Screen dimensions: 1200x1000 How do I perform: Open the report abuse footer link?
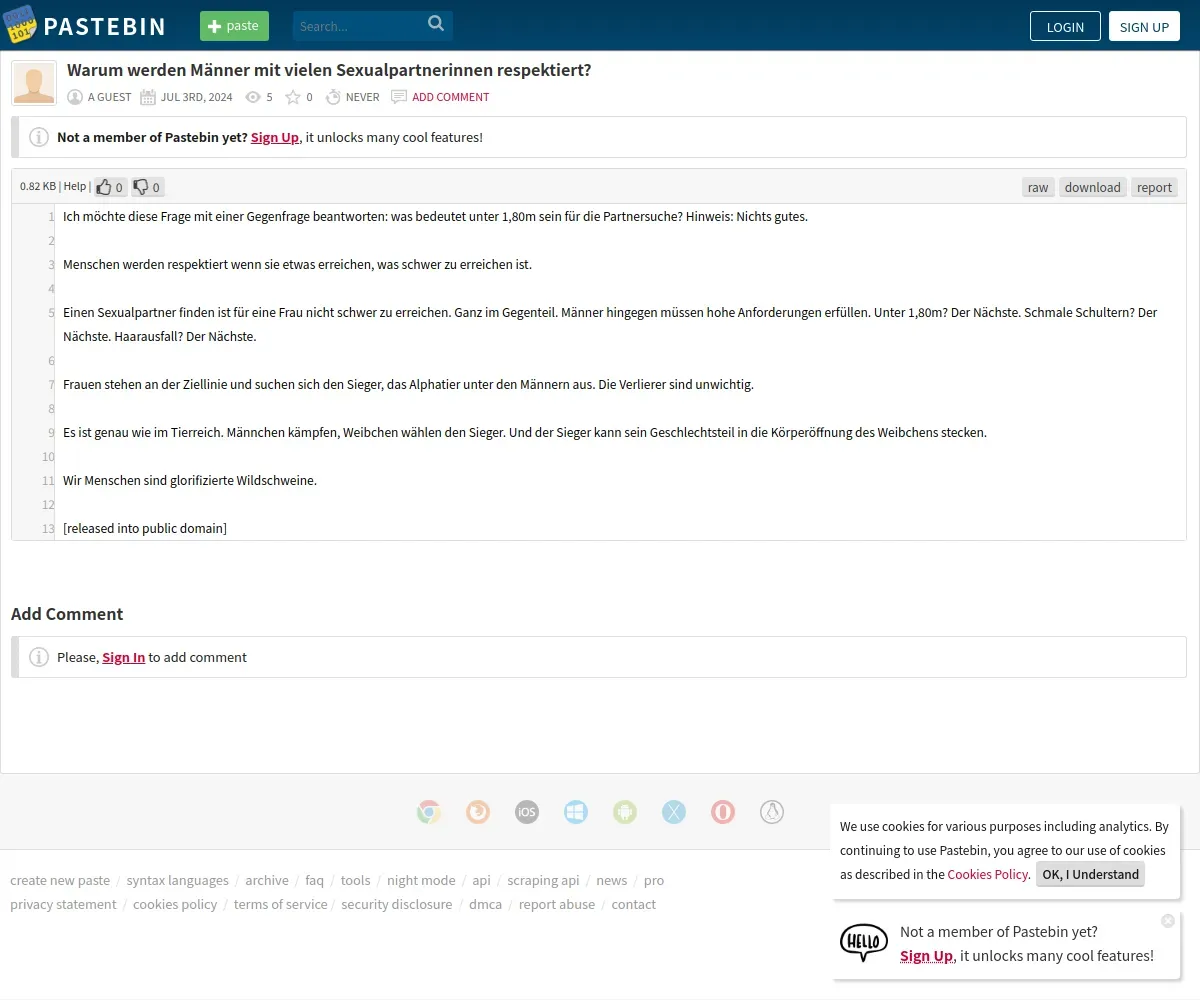[557, 904]
